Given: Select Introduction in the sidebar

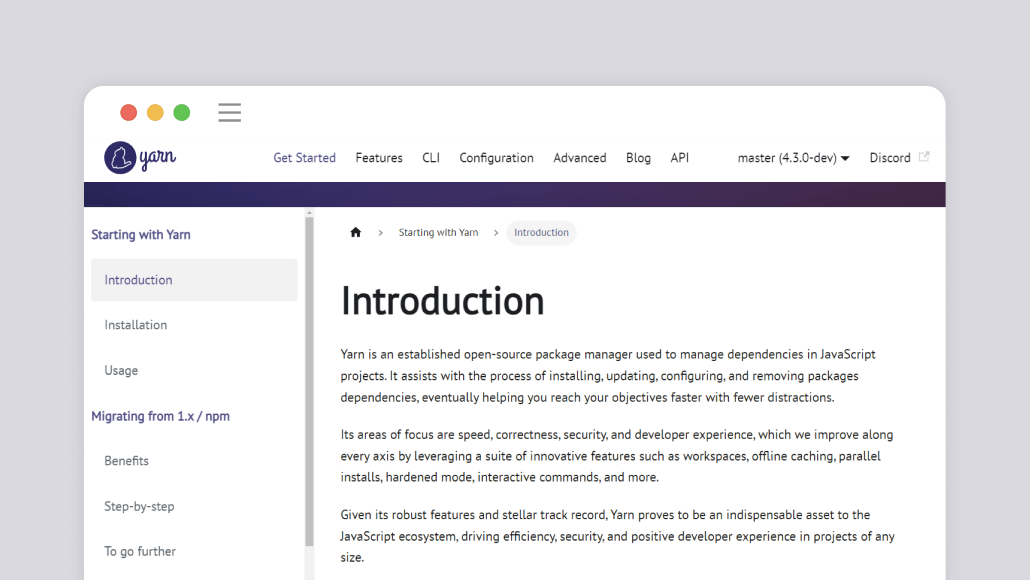Looking at the screenshot, I should (194, 280).
